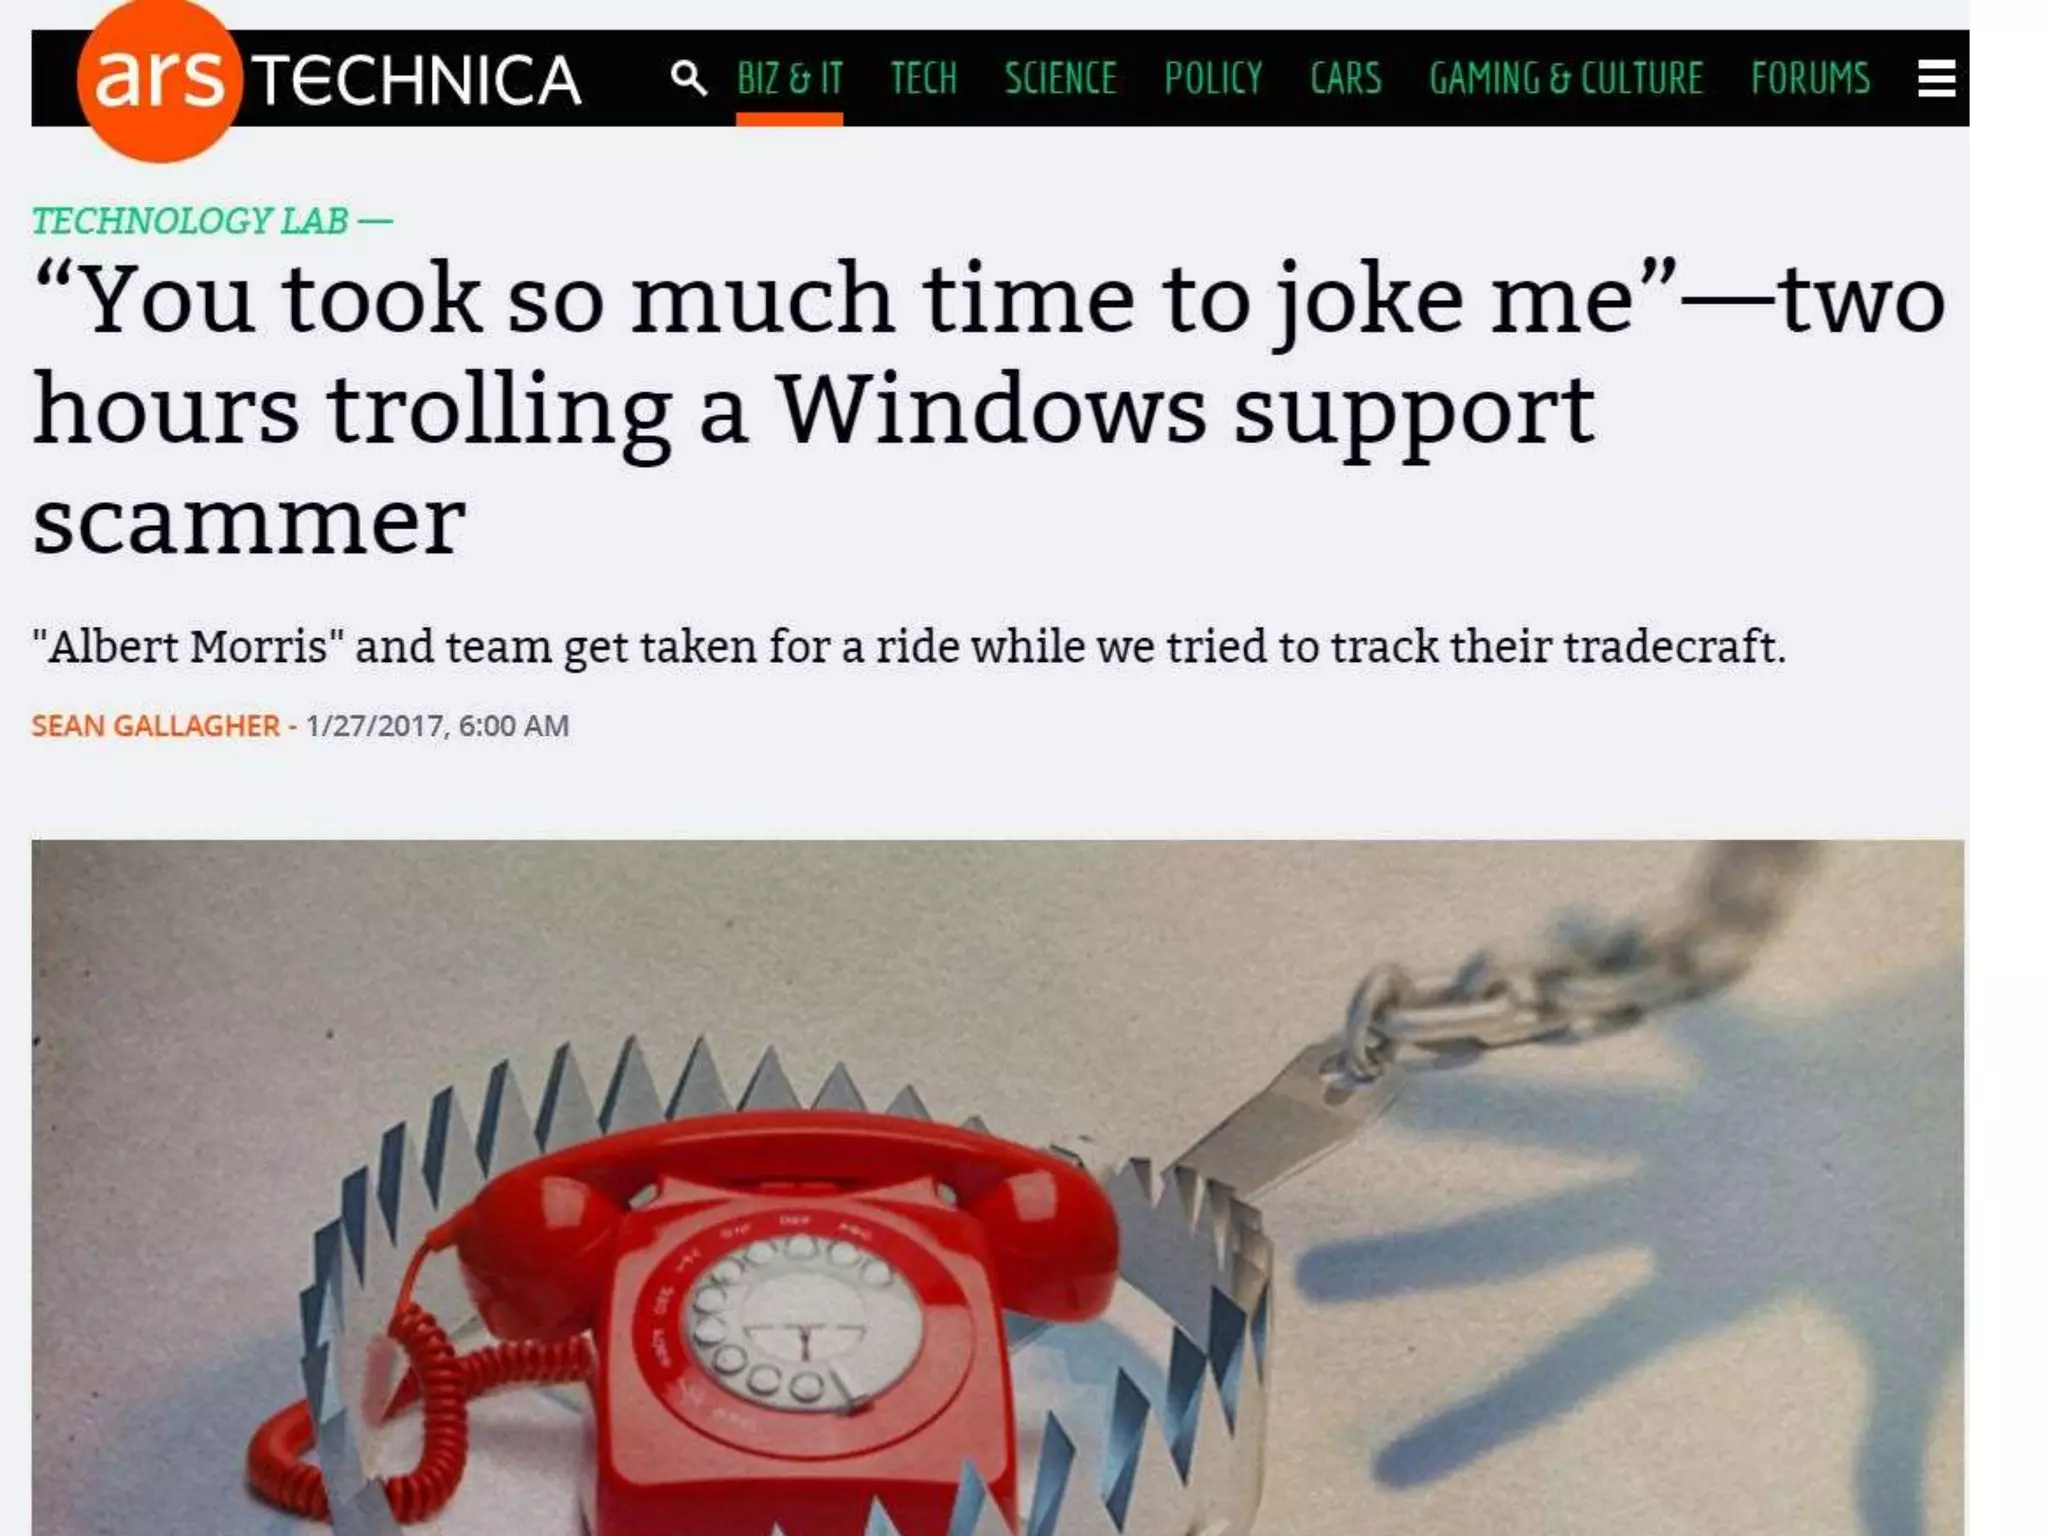This screenshot has height=1536, width=2048.
Task: Open Sean Gallagher's author page
Action: pyautogui.click(x=156, y=725)
